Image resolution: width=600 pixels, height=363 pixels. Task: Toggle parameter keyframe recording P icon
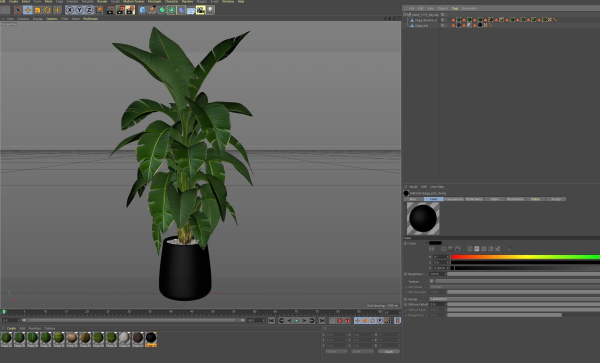pyautogui.click(x=380, y=321)
